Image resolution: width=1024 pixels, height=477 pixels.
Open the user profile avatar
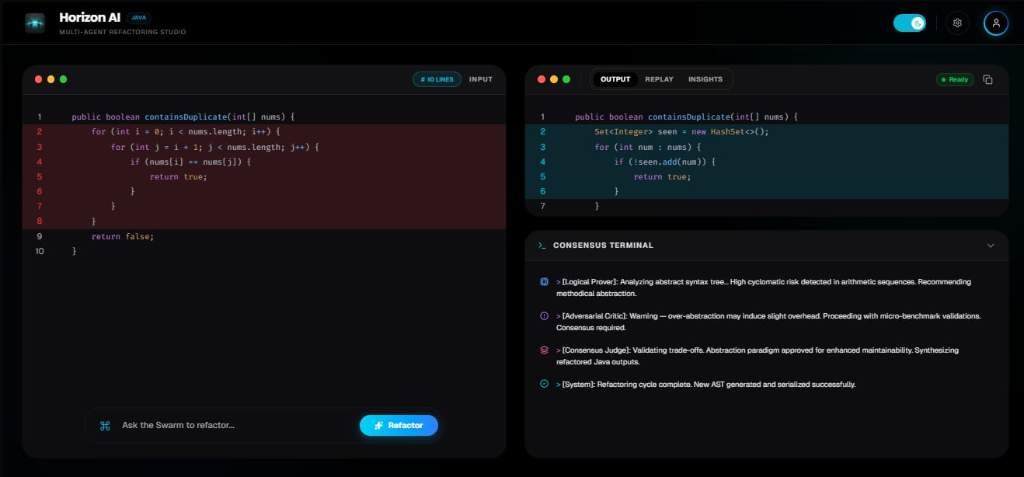(x=995, y=23)
